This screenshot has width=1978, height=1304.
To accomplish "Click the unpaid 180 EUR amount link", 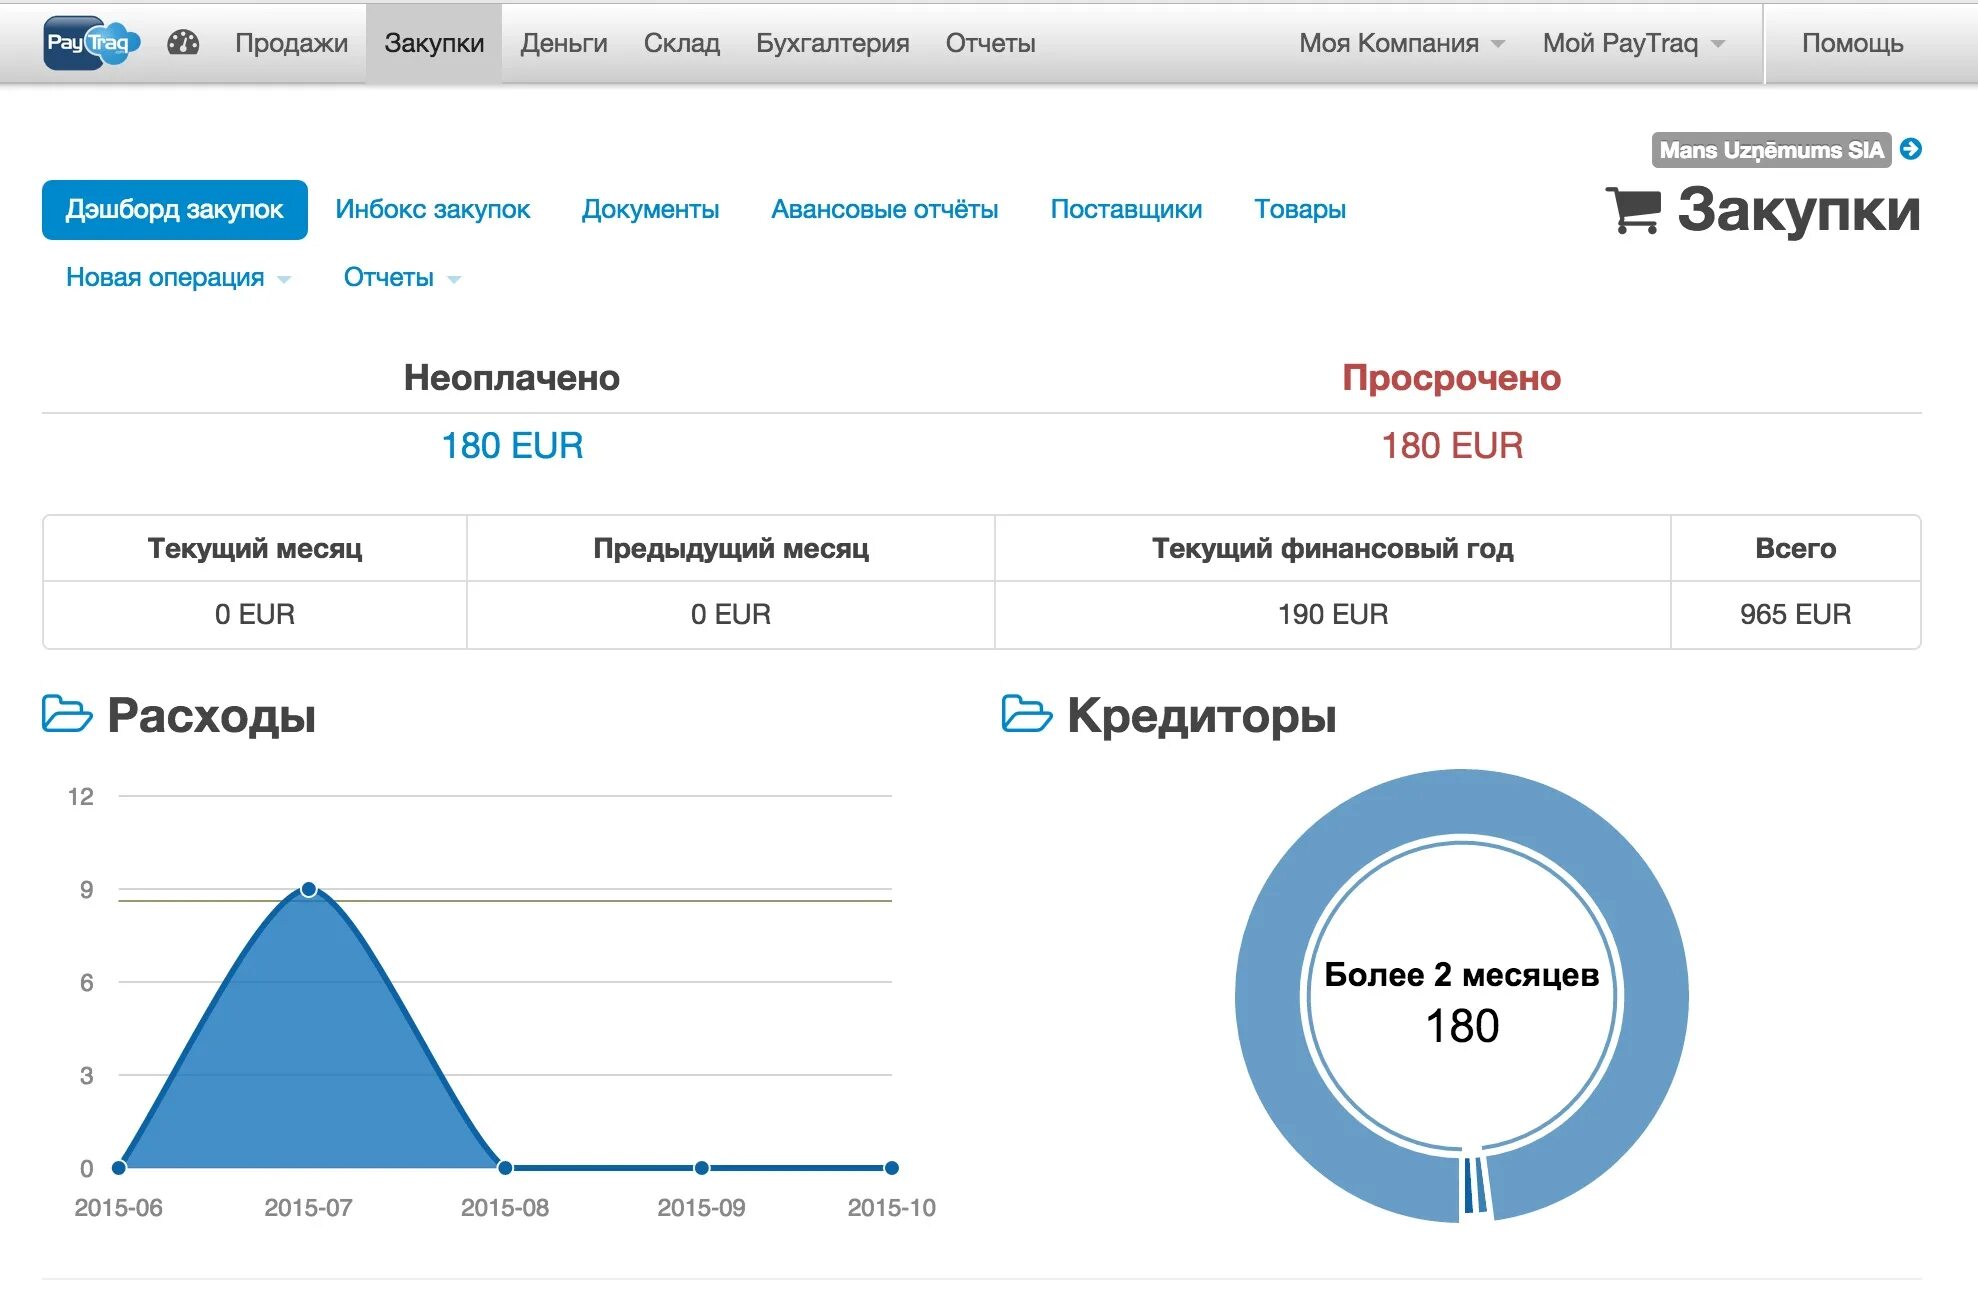I will (x=512, y=445).
